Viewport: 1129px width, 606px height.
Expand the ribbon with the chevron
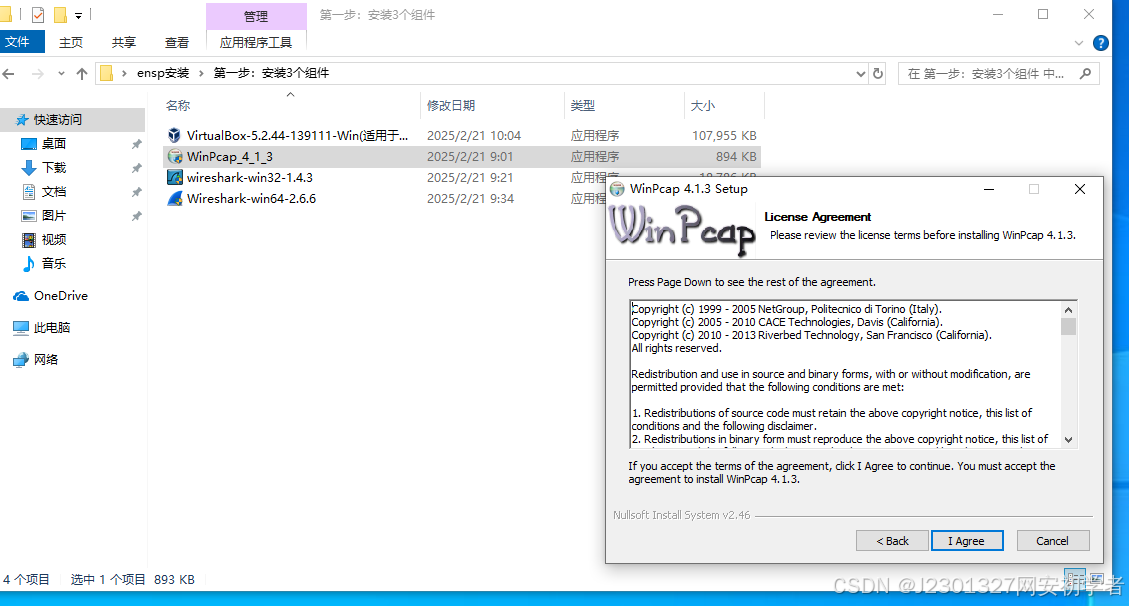click(1079, 43)
